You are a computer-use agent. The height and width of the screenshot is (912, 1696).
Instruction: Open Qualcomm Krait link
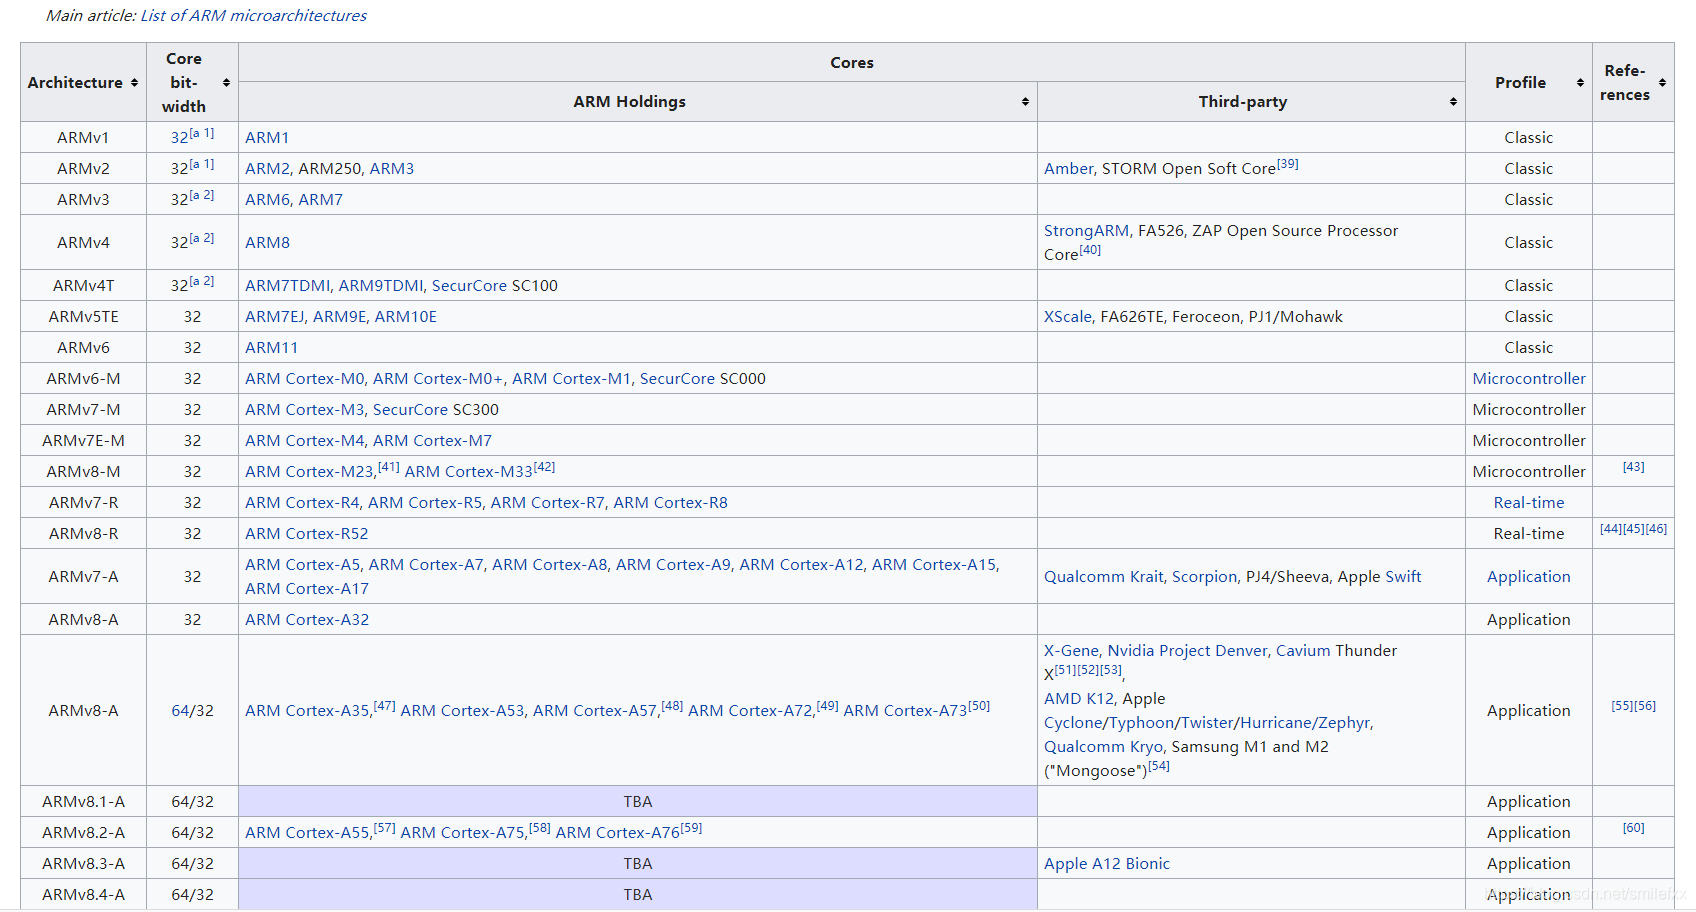click(1103, 577)
